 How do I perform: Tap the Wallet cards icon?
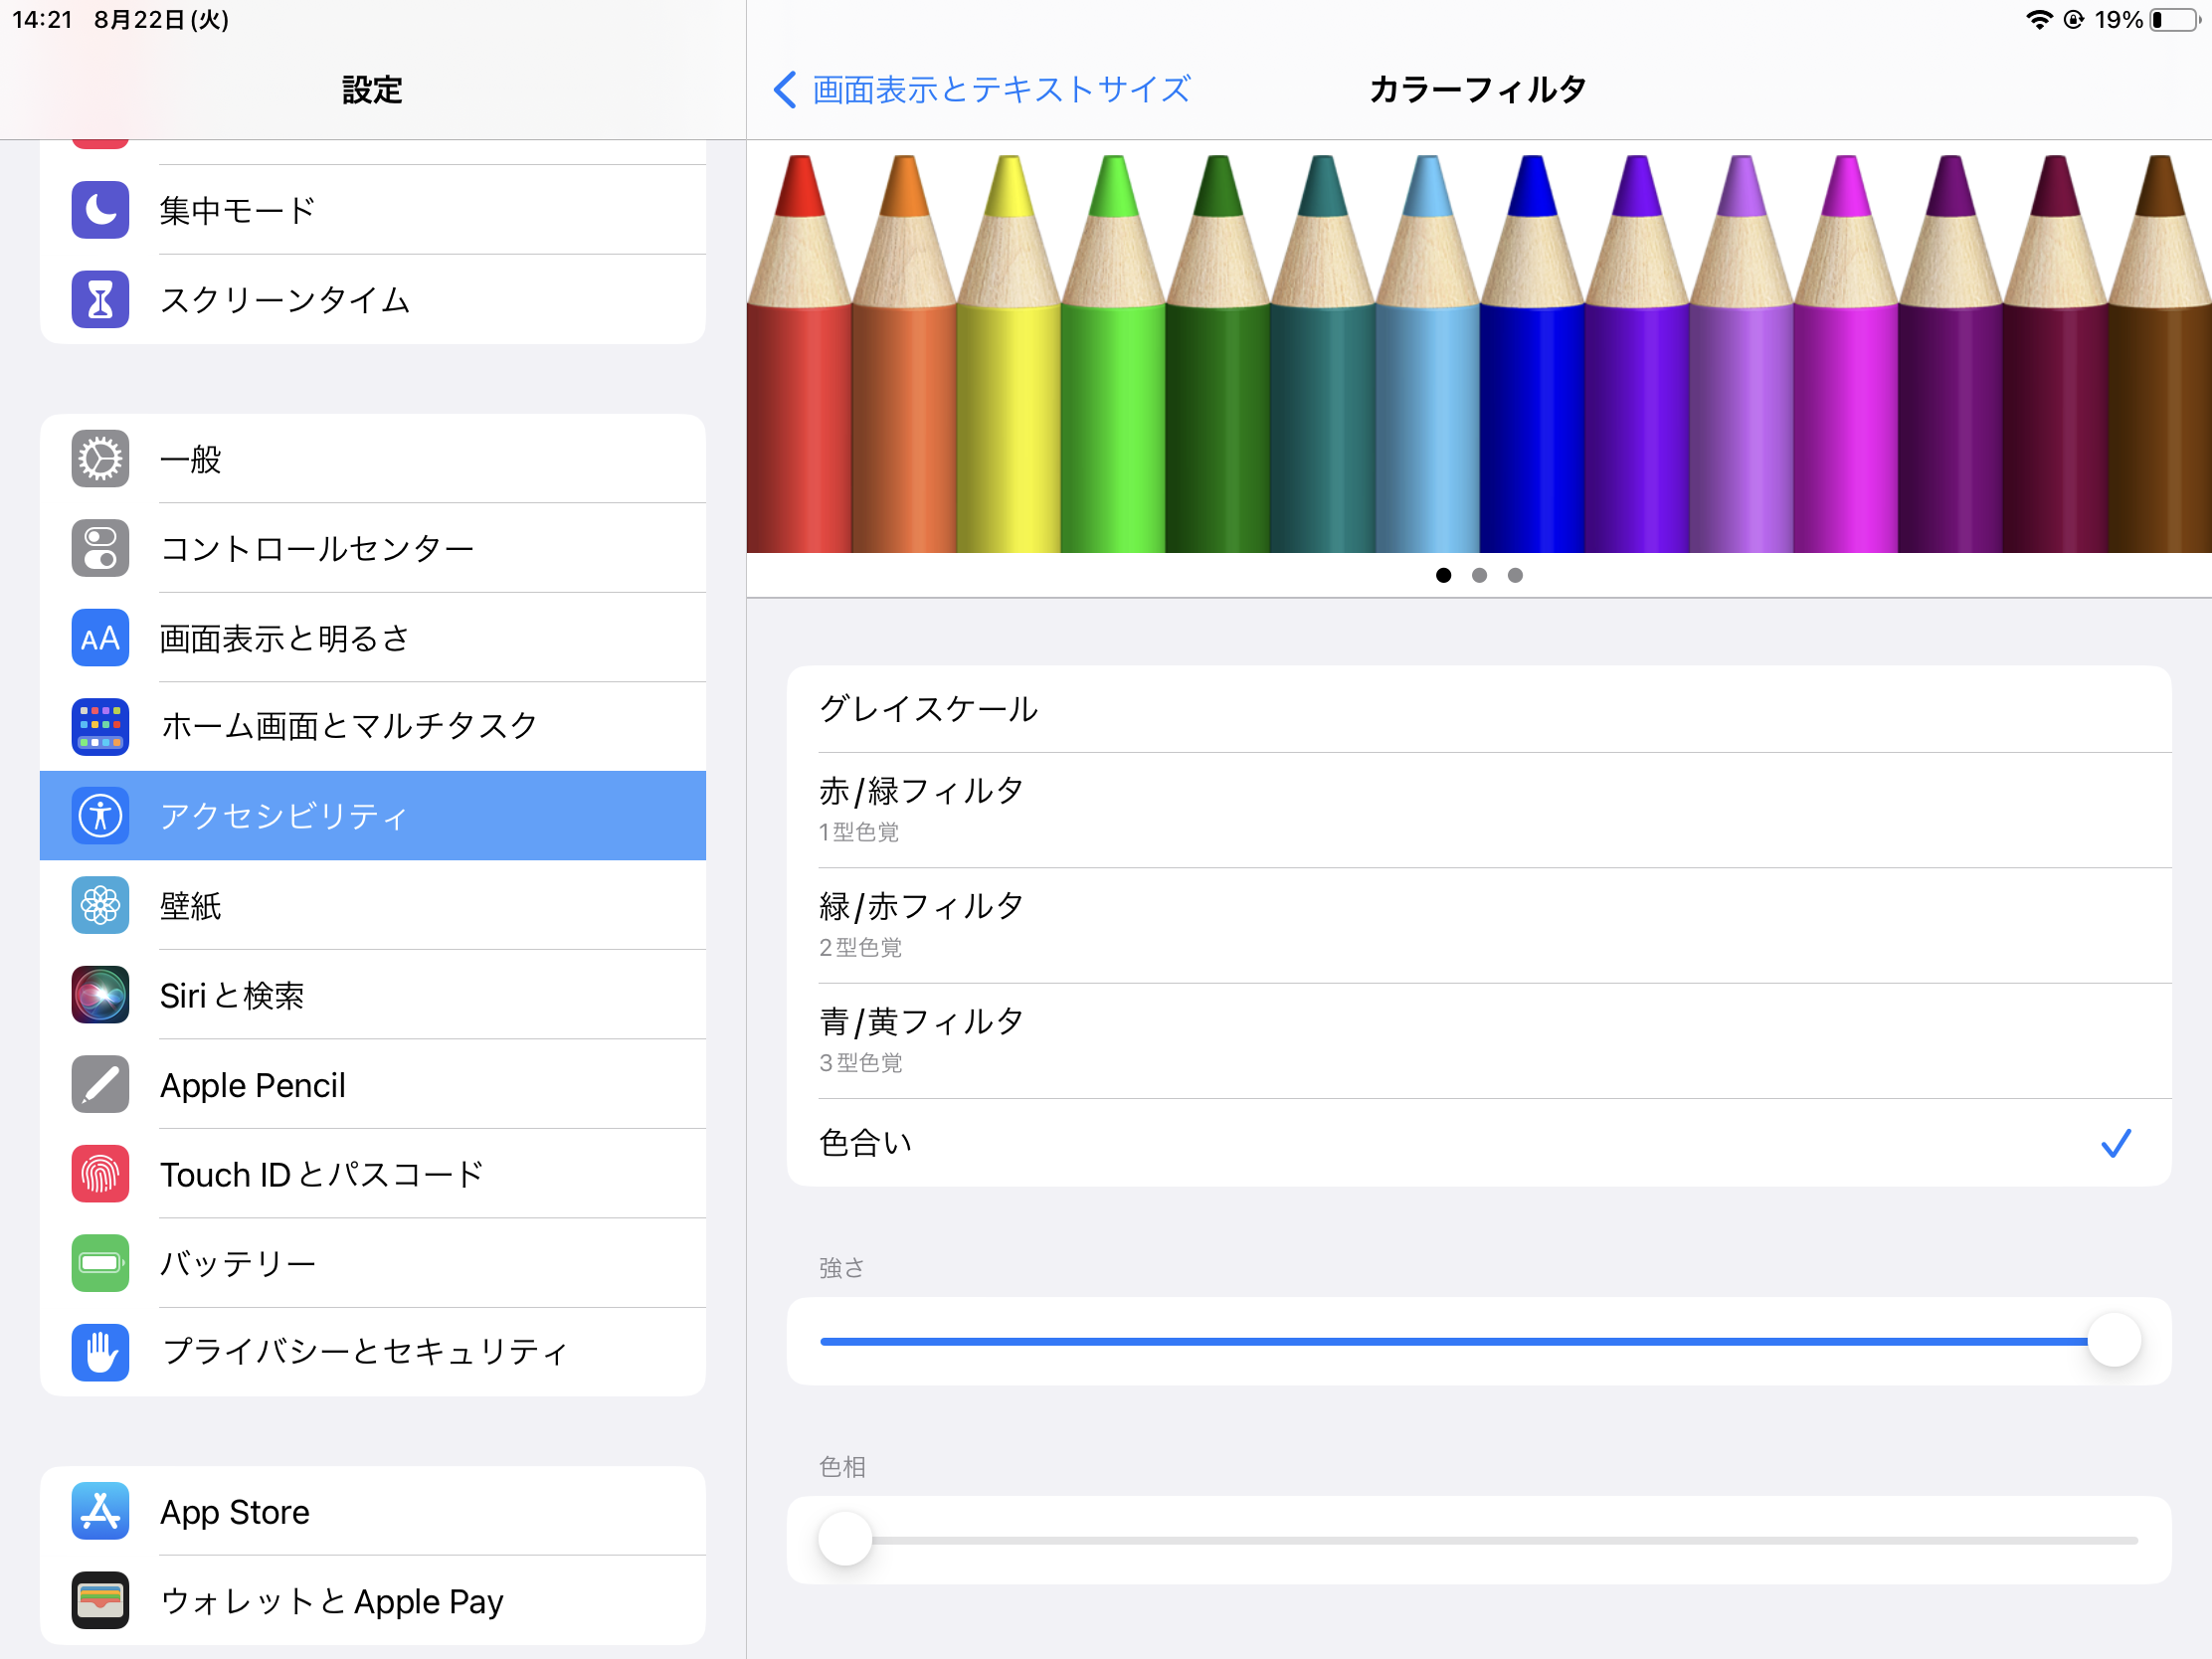coord(100,1601)
